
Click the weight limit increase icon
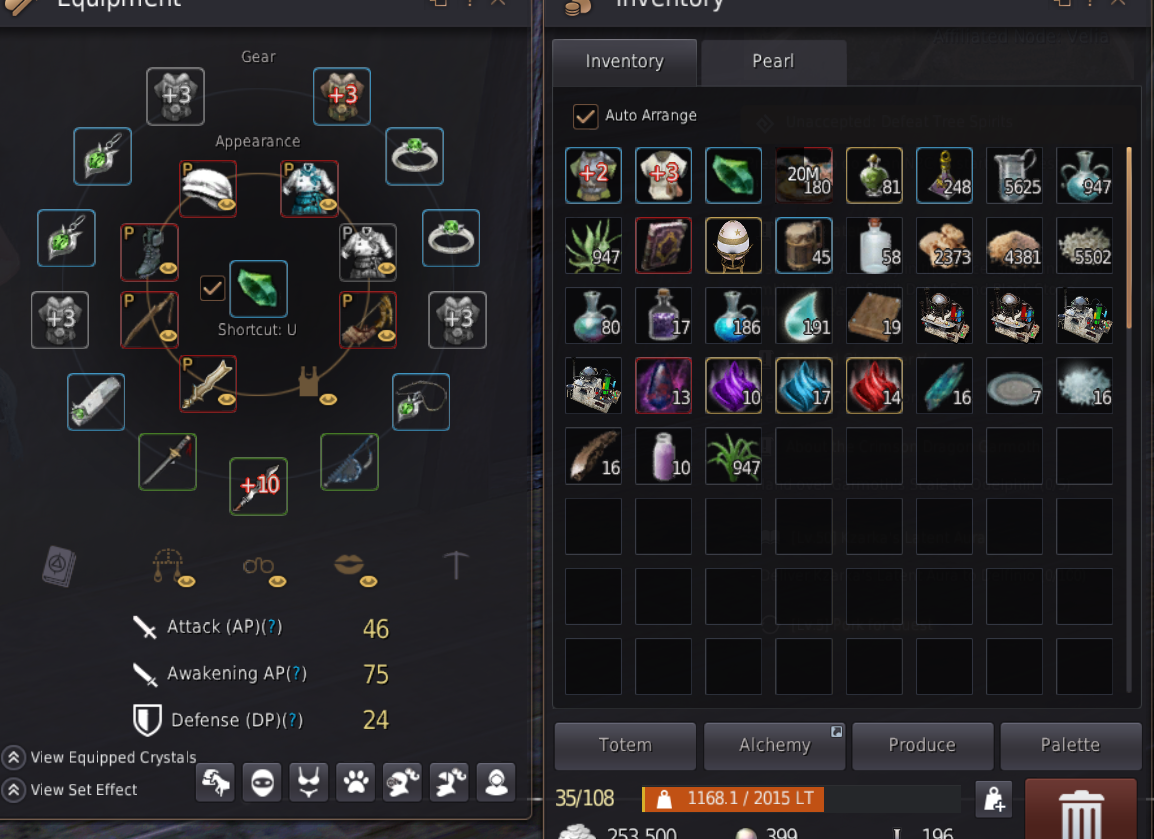point(994,799)
